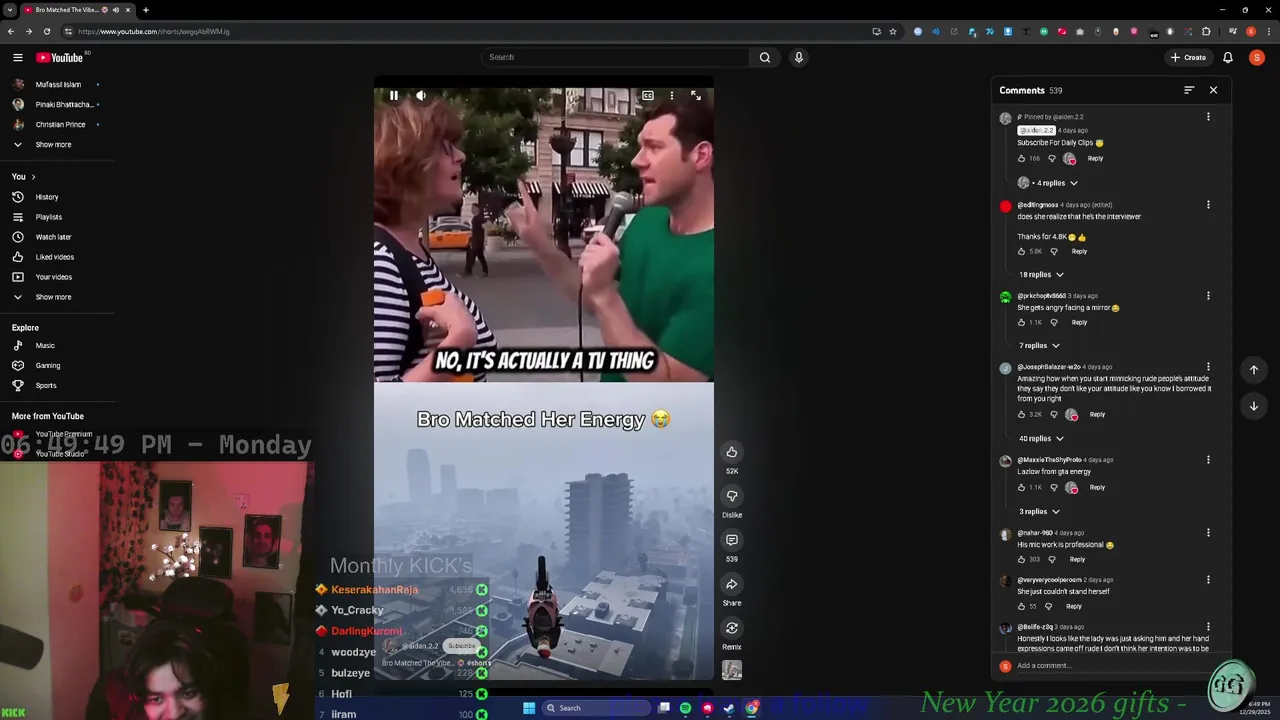
Task: Pause the Shorts video
Action: pos(394,96)
